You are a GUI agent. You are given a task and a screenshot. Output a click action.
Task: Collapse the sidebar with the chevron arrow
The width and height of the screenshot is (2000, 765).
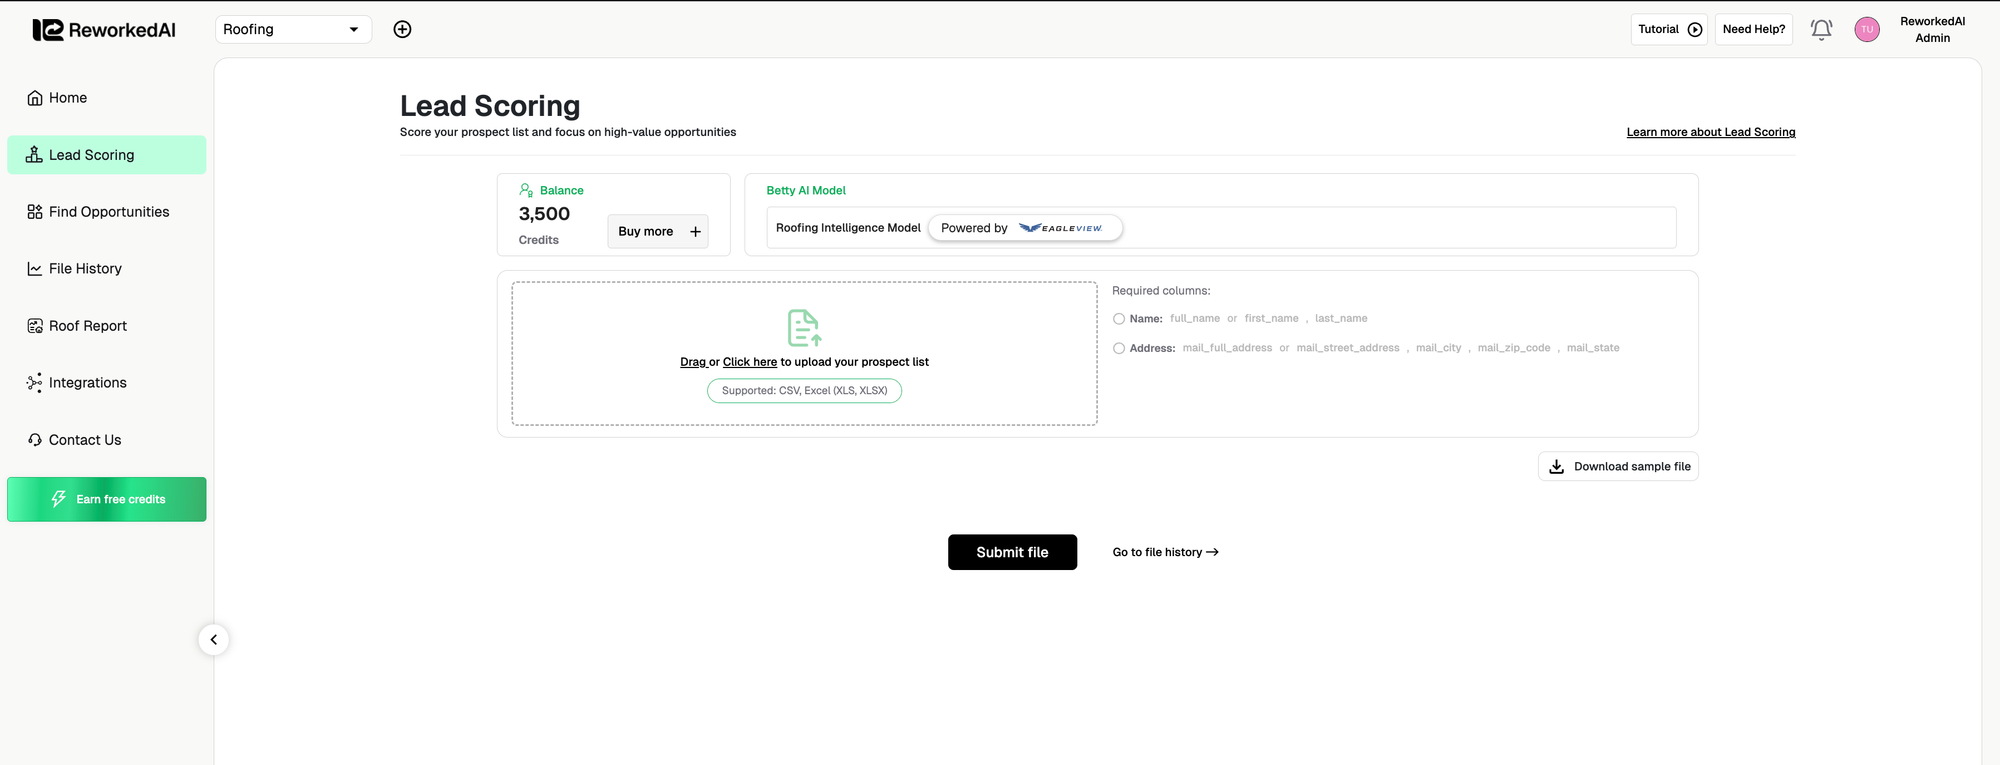pyautogui.click(x=214, y=640)
